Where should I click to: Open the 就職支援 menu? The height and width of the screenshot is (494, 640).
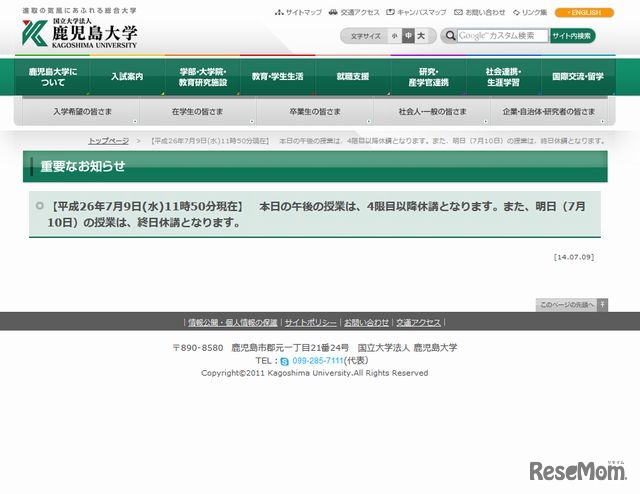point(353,77)
